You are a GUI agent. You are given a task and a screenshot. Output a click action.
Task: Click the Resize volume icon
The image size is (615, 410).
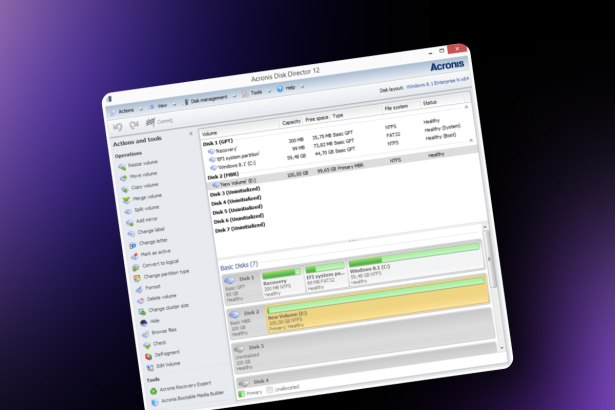[122, 164]
